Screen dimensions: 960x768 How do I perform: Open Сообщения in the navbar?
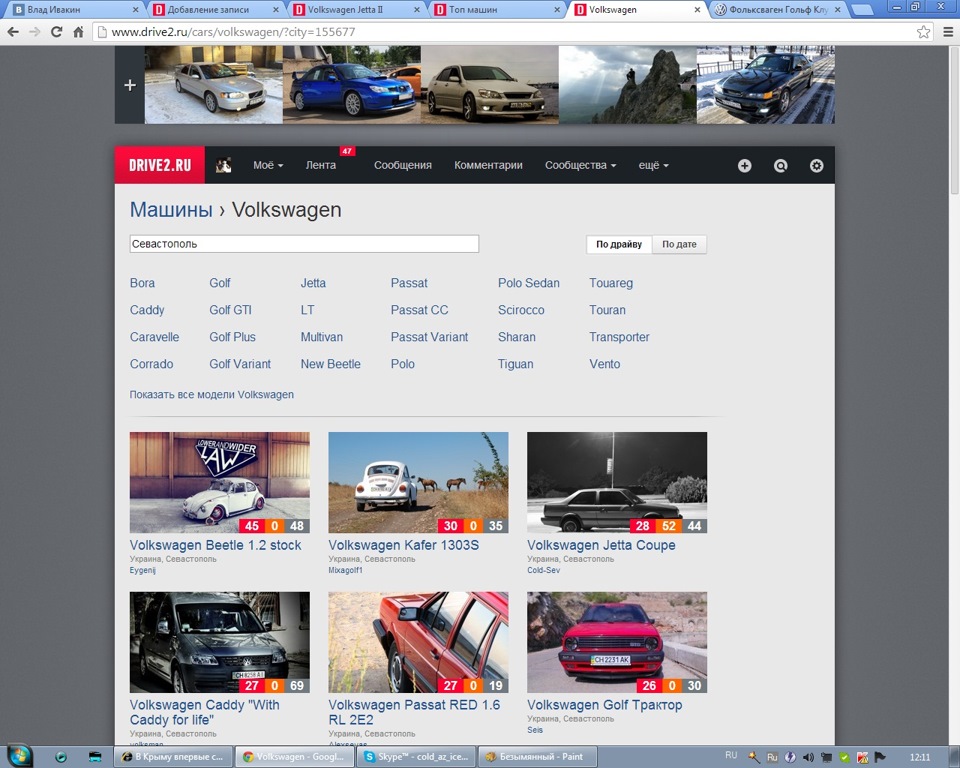(x=403, y=165)
